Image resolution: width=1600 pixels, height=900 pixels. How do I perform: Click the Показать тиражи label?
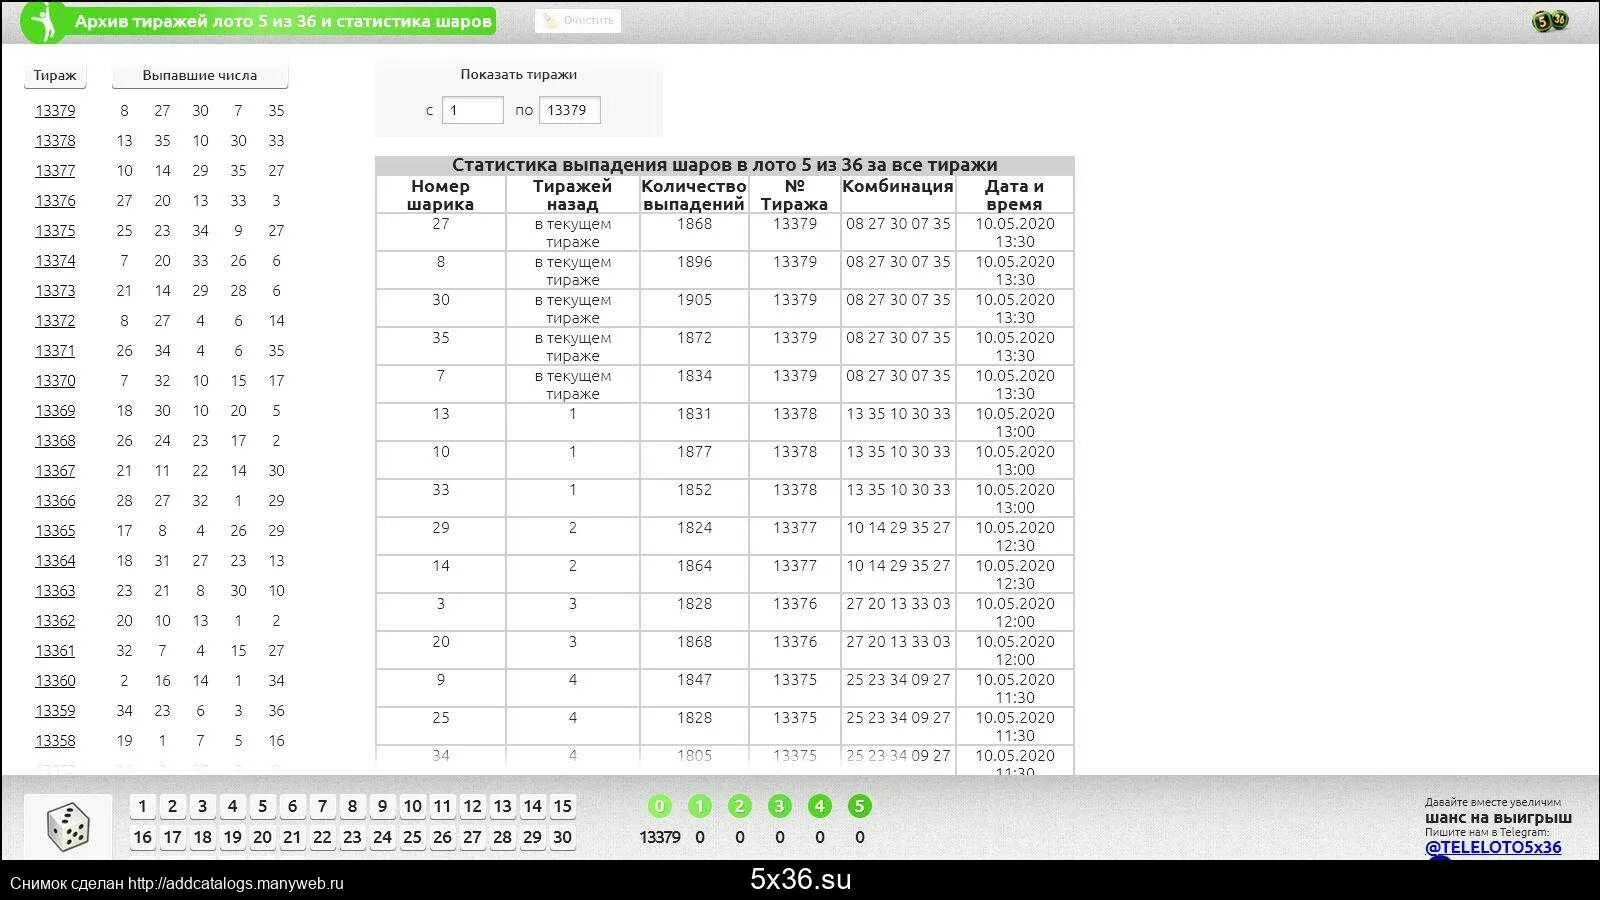(518, 75)
